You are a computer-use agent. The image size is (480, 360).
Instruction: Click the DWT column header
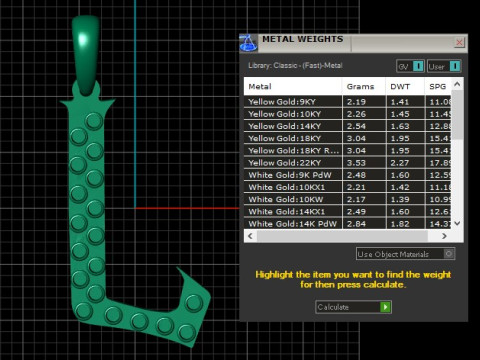(x=405, y=86)
